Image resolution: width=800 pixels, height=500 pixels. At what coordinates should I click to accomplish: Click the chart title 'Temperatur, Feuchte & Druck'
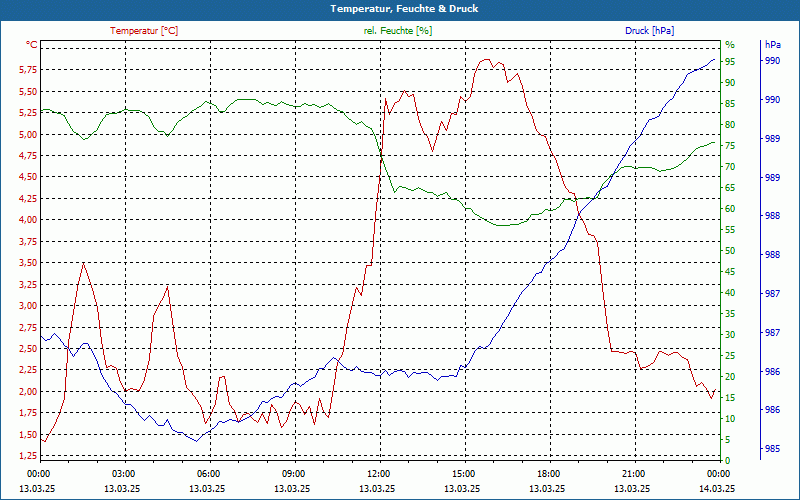click(404, 9)
